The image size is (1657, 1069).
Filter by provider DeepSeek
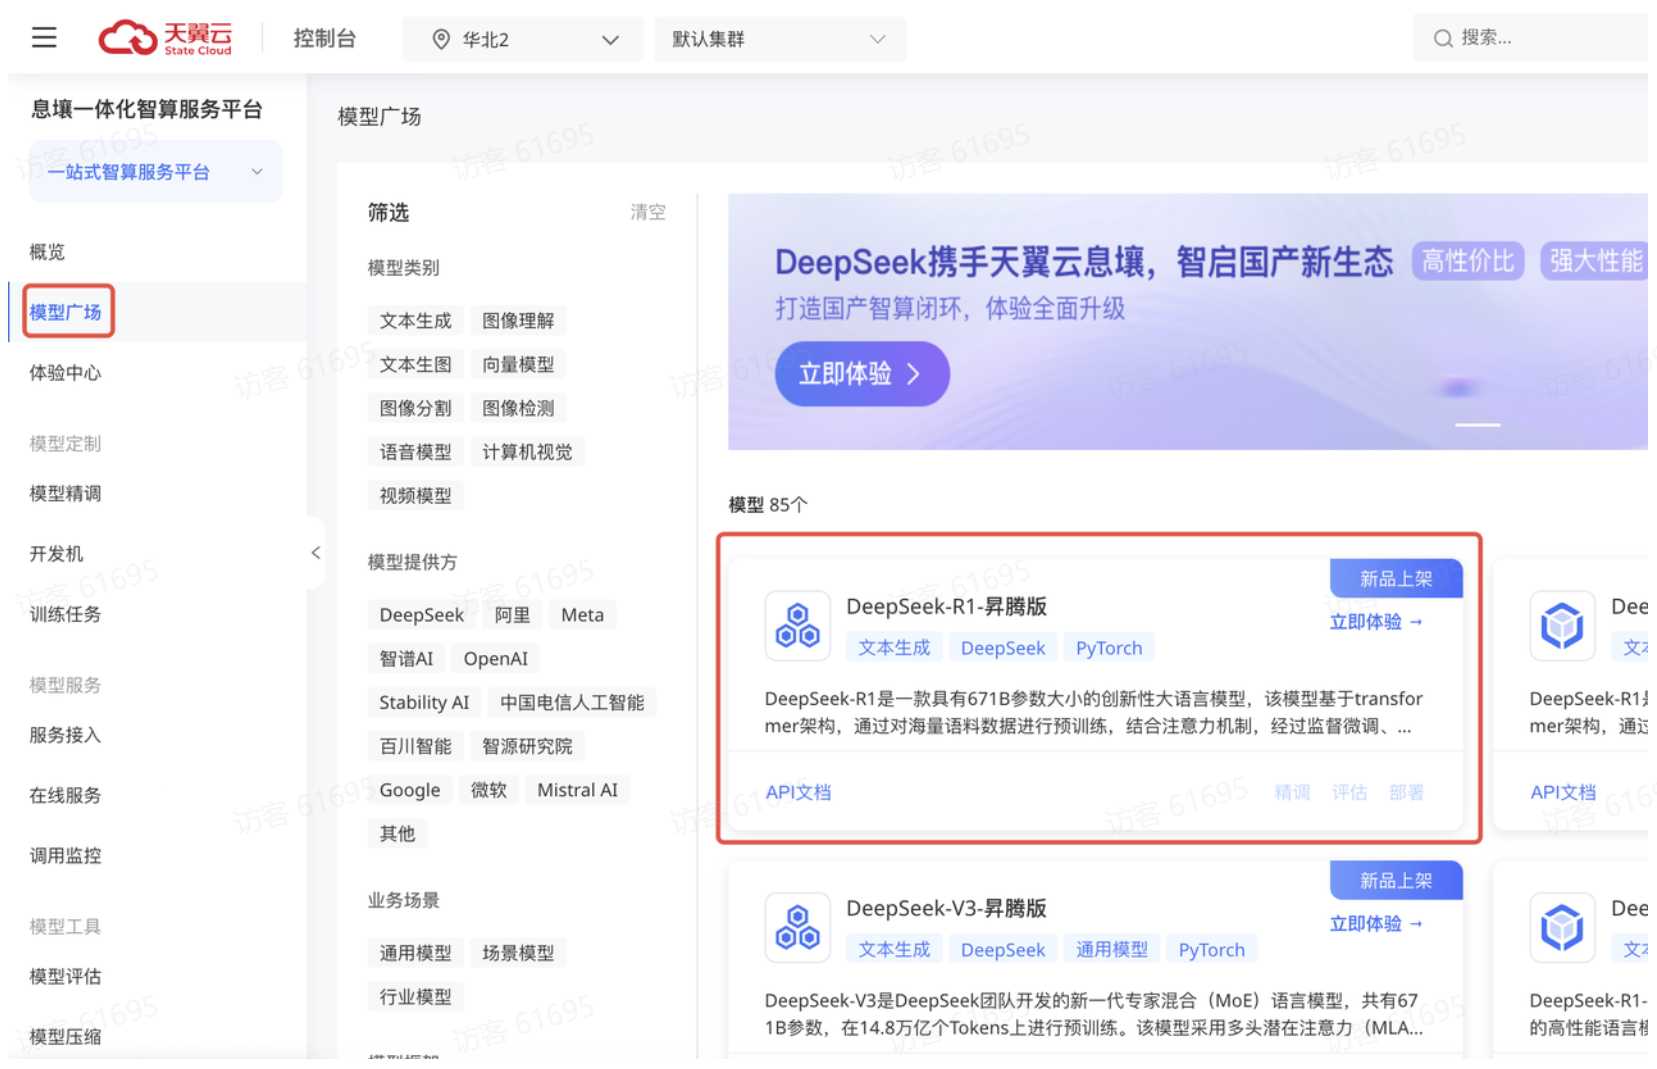421,614
